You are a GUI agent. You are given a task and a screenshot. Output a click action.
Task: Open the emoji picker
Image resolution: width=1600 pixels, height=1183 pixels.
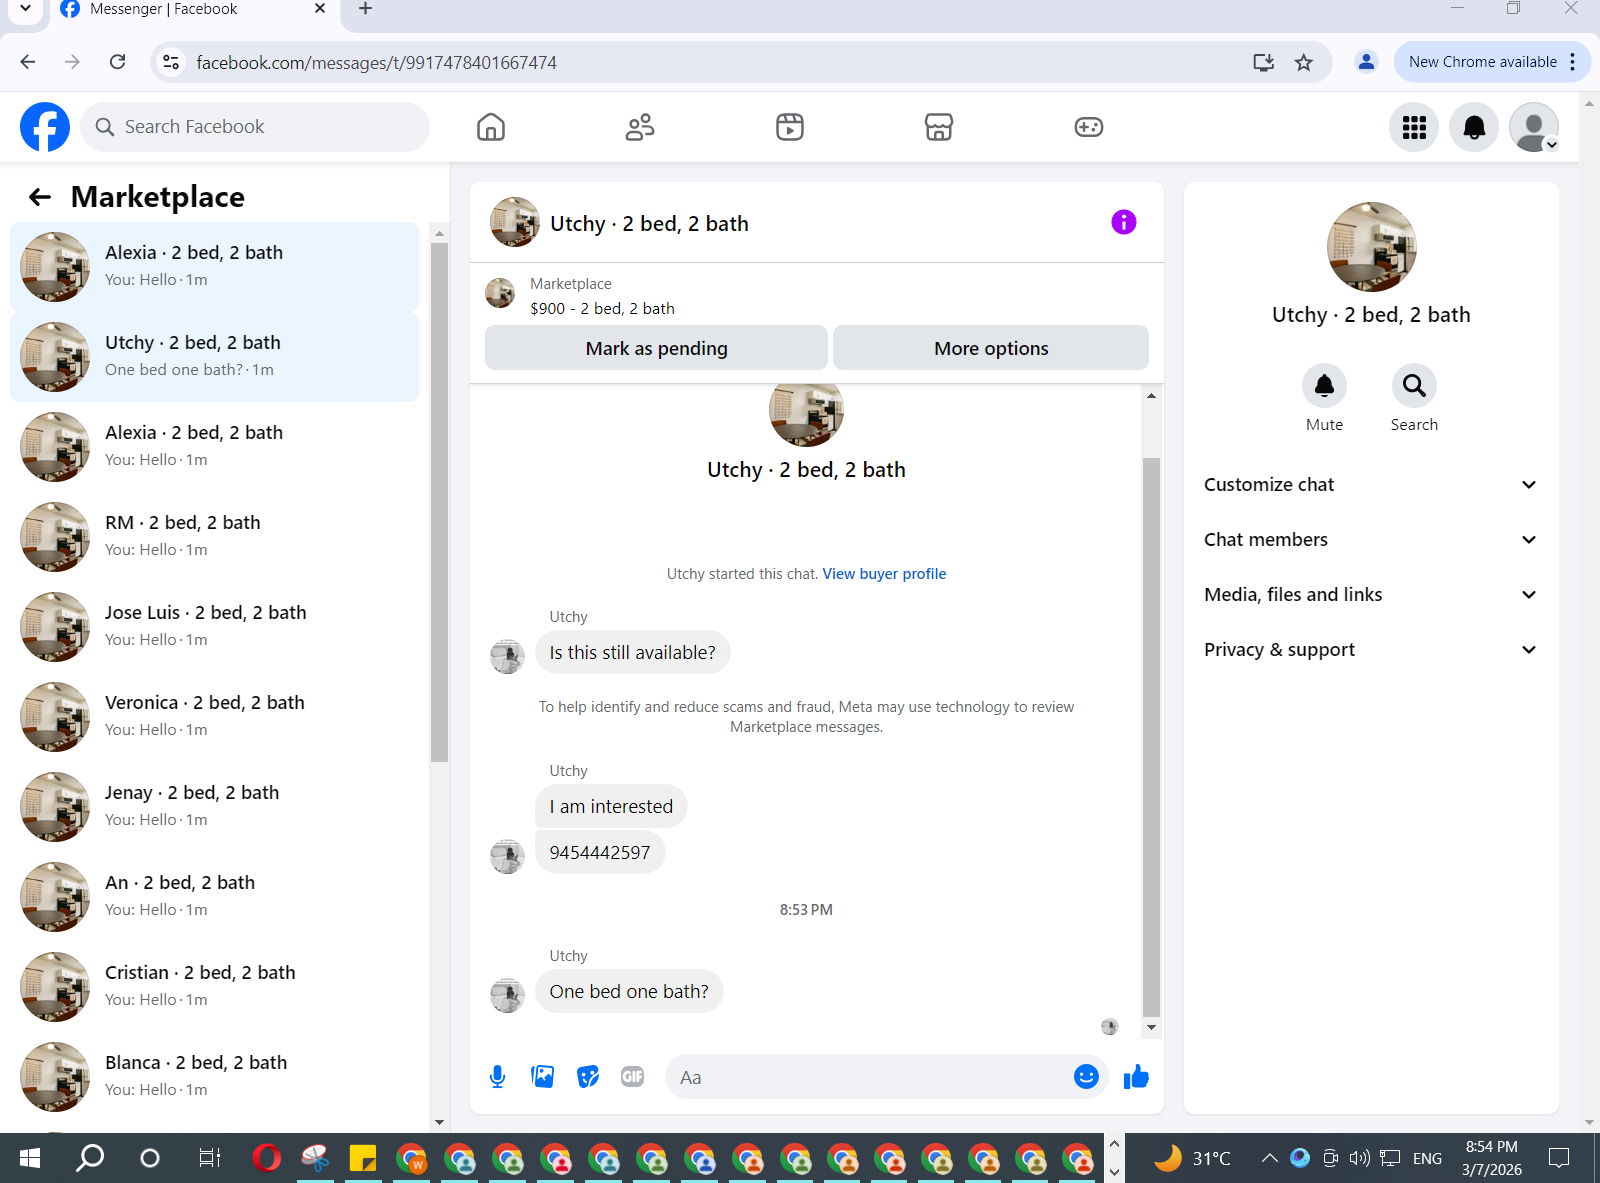1086,1076
